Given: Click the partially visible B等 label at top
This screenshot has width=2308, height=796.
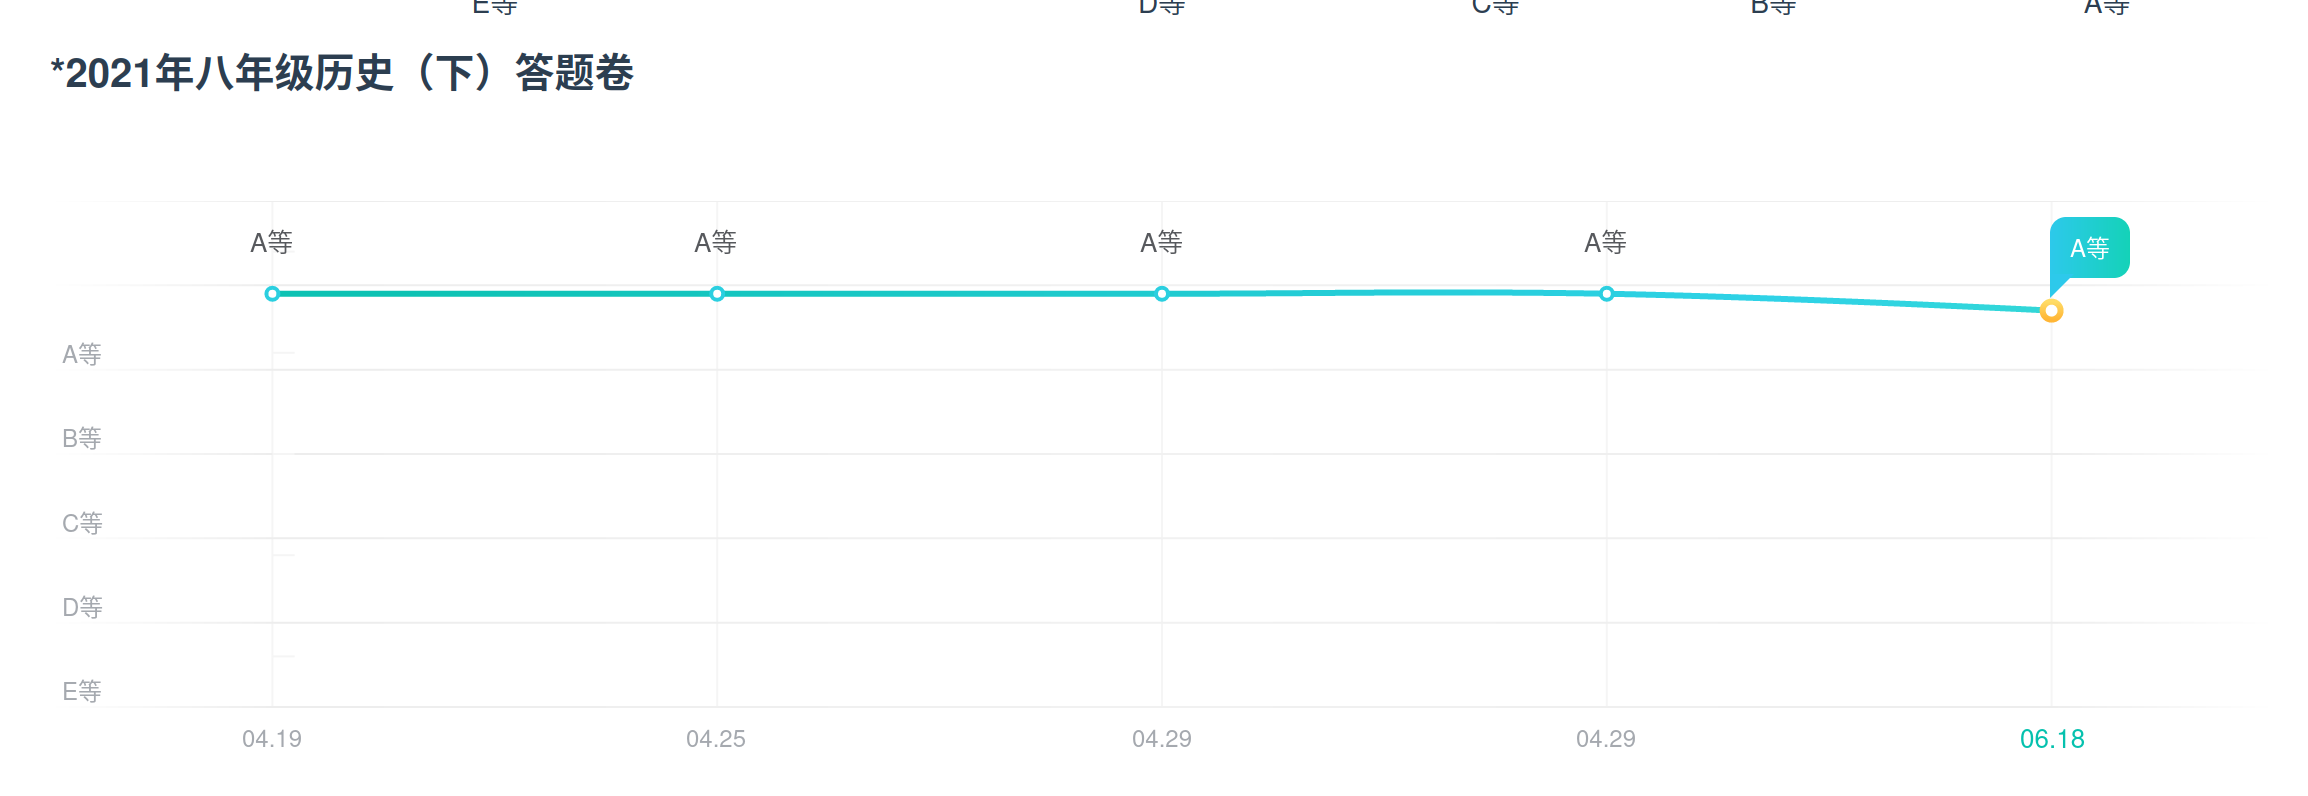Looking at the screenshot, I should pos(1774,6).
